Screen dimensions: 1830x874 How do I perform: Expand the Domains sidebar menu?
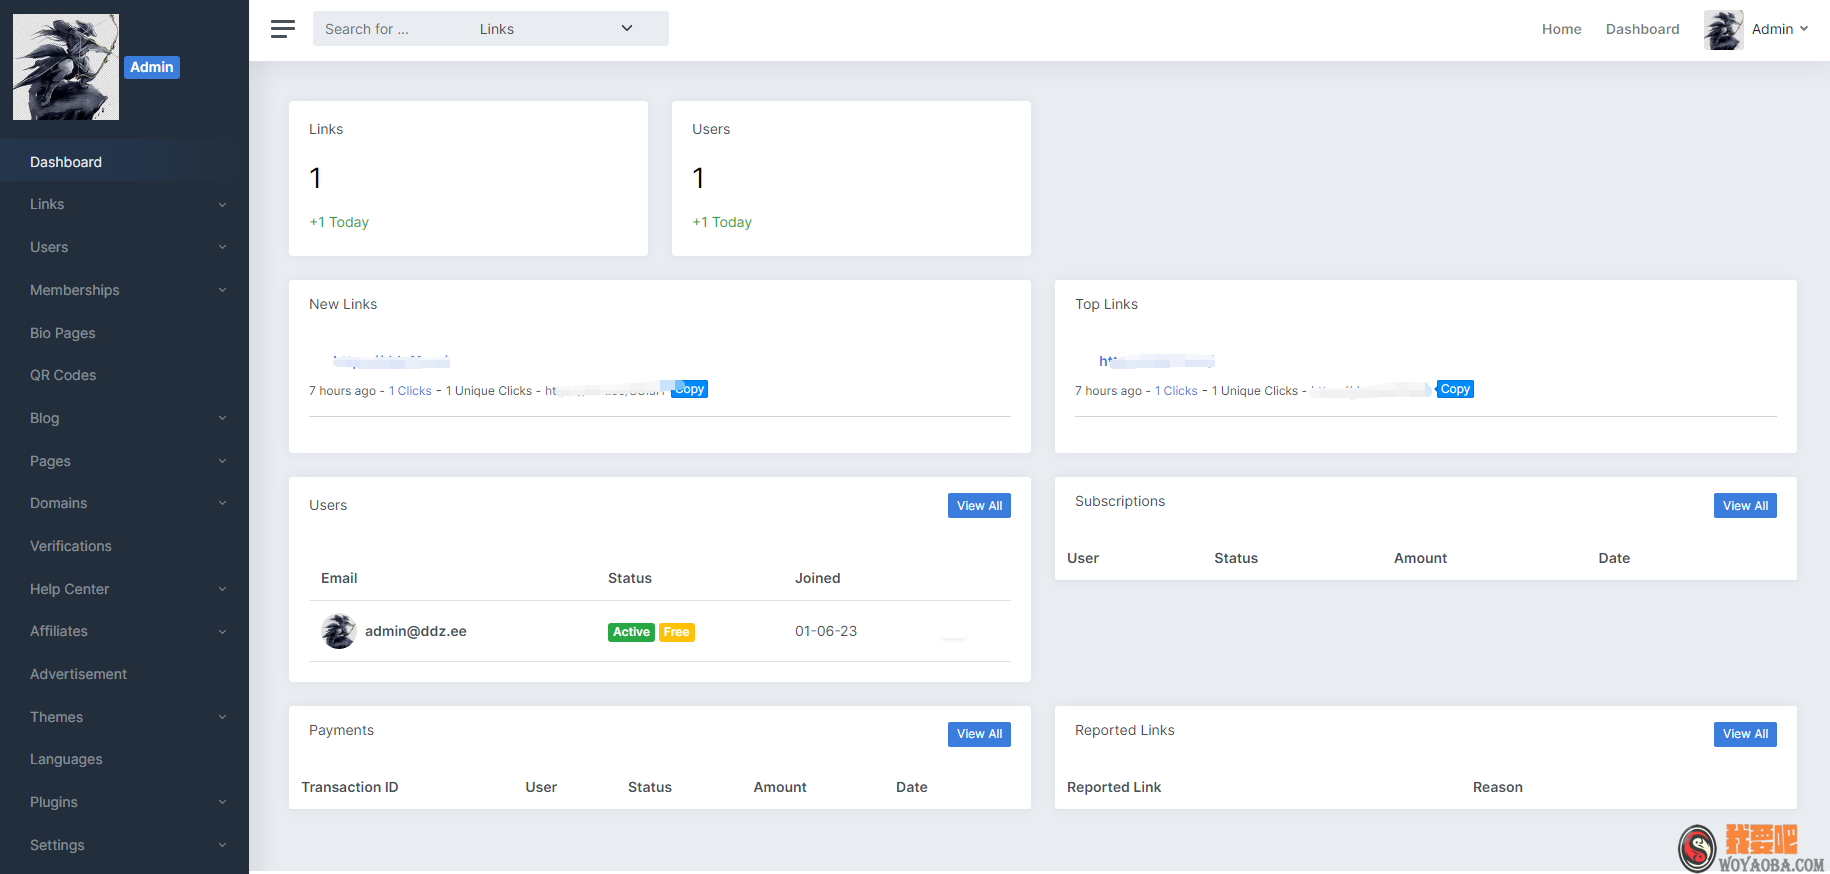point(124,503)
